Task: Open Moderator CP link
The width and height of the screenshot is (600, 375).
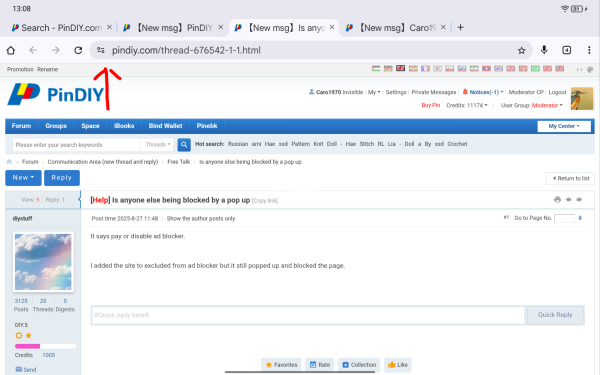Action: [x=526, y=92]
